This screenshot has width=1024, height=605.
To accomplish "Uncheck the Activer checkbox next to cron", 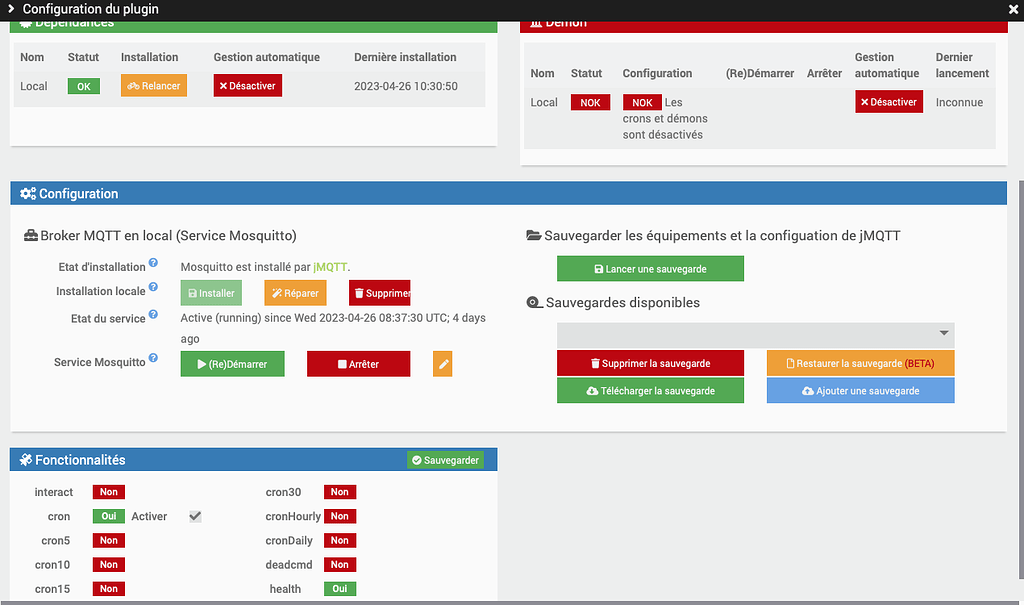I will [197, 516].
